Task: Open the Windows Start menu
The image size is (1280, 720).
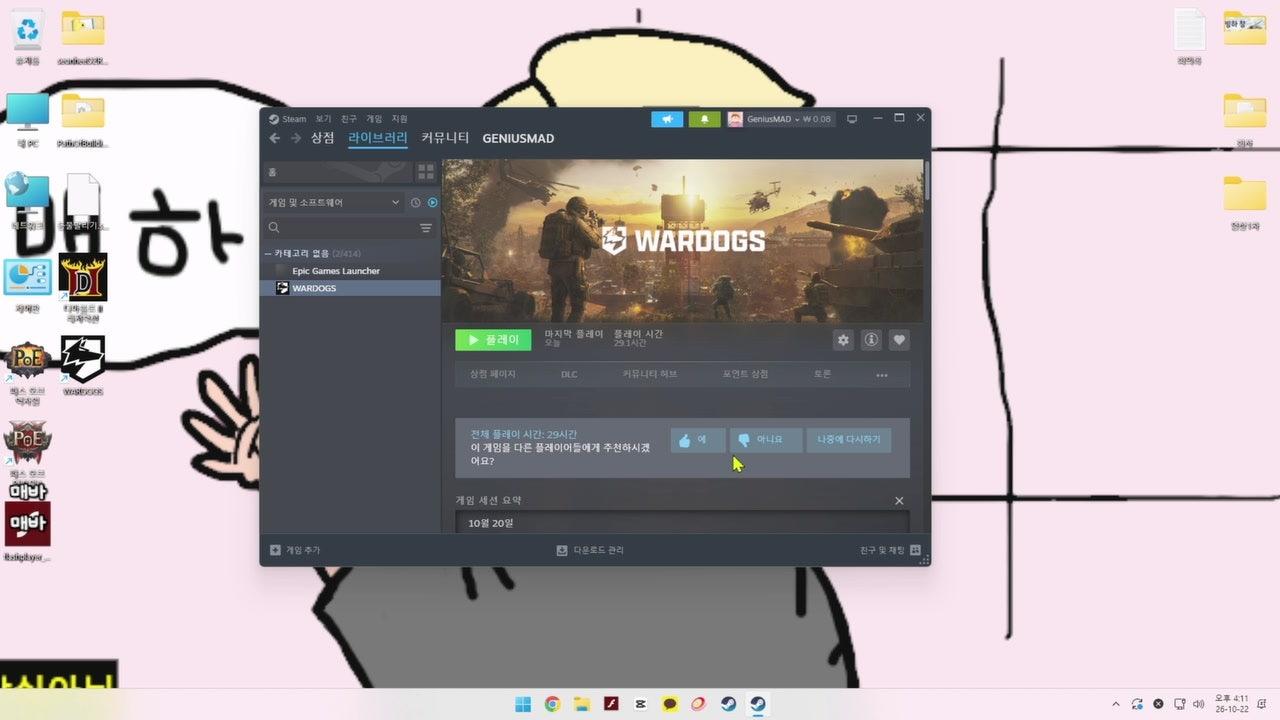Action: tap(523, 704)
